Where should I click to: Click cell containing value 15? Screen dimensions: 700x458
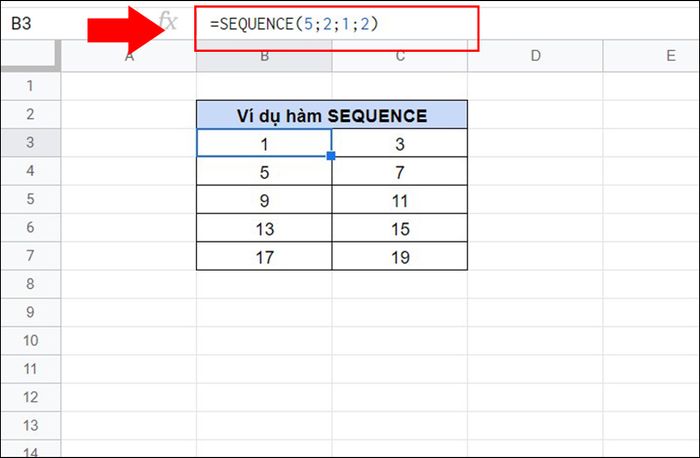point(400,228)
